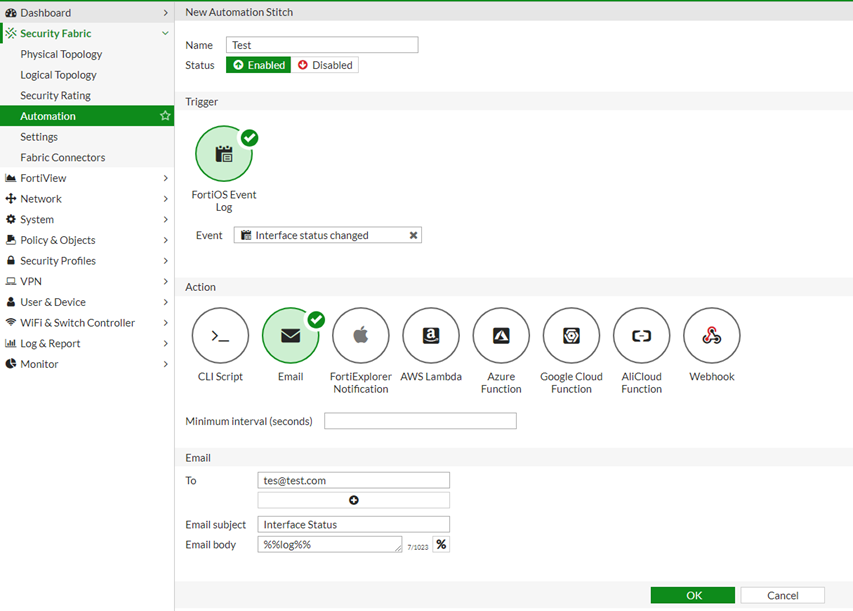Pick the Azure Function action
This screenshot has width=853, height=611.
pyautogui.click(x=501, y=336)
